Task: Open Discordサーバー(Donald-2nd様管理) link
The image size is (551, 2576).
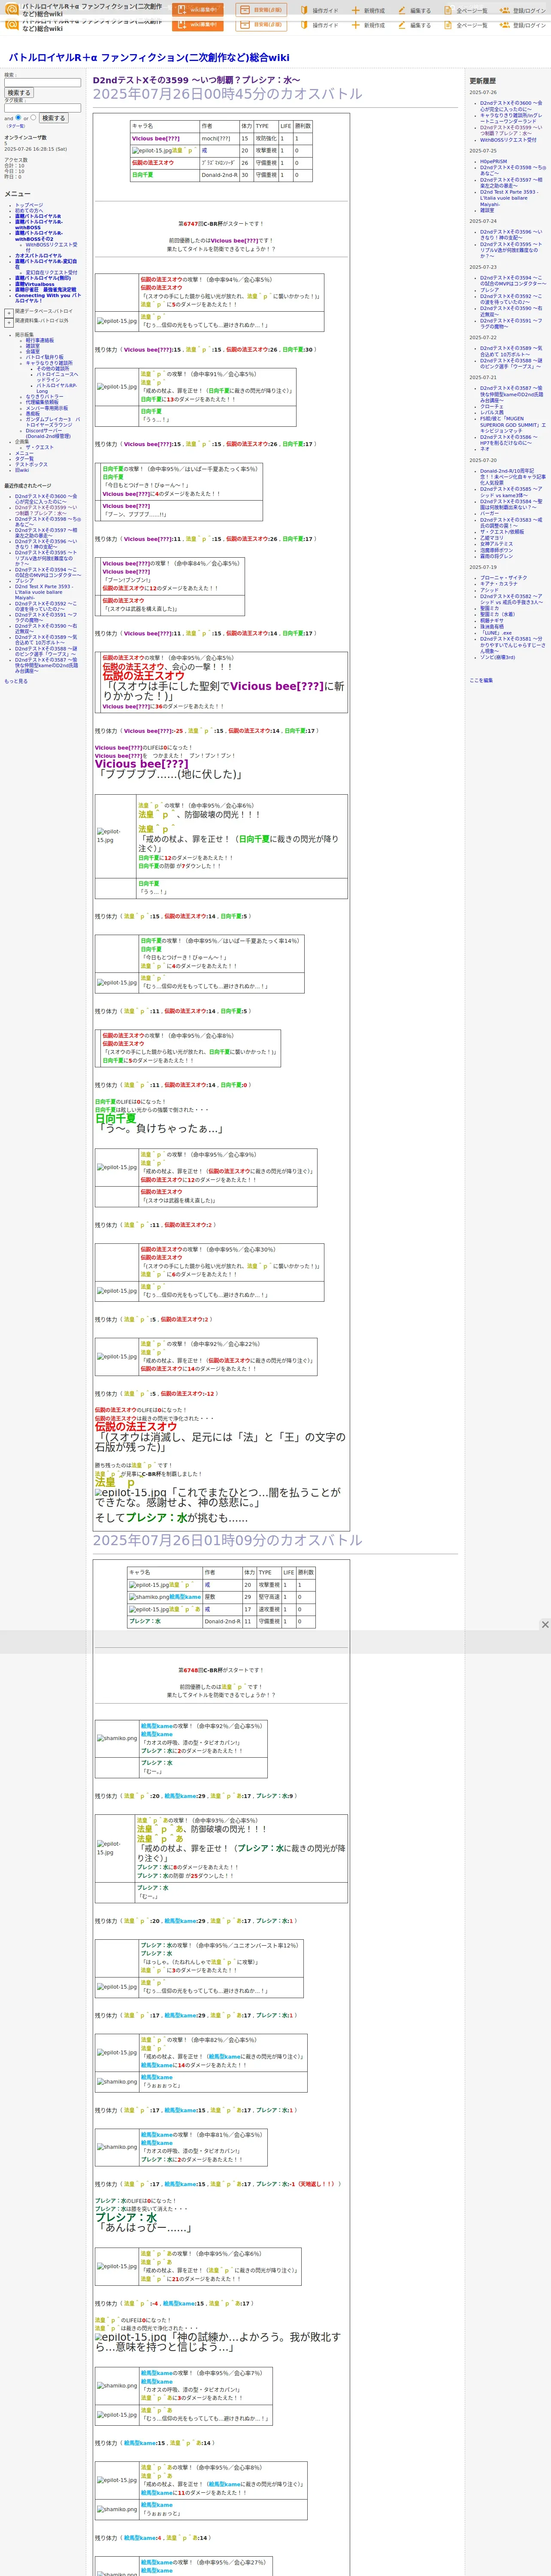Action: [x=48, y=434]
